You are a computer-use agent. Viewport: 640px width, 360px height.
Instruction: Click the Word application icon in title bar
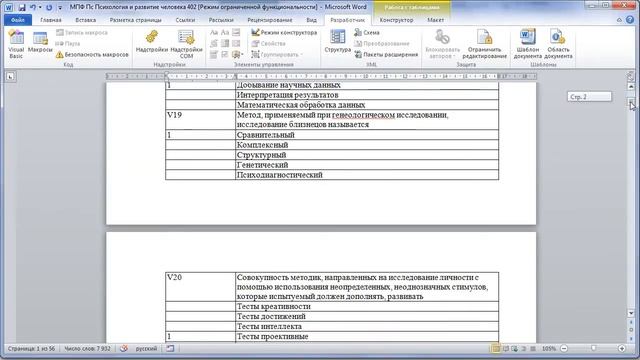click(x=8, y=7)
